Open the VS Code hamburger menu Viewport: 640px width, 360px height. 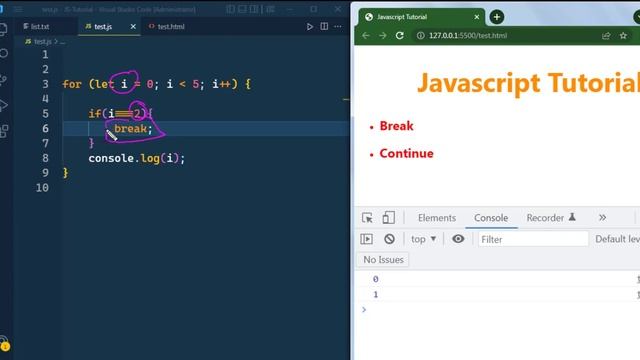click(18, 9)
